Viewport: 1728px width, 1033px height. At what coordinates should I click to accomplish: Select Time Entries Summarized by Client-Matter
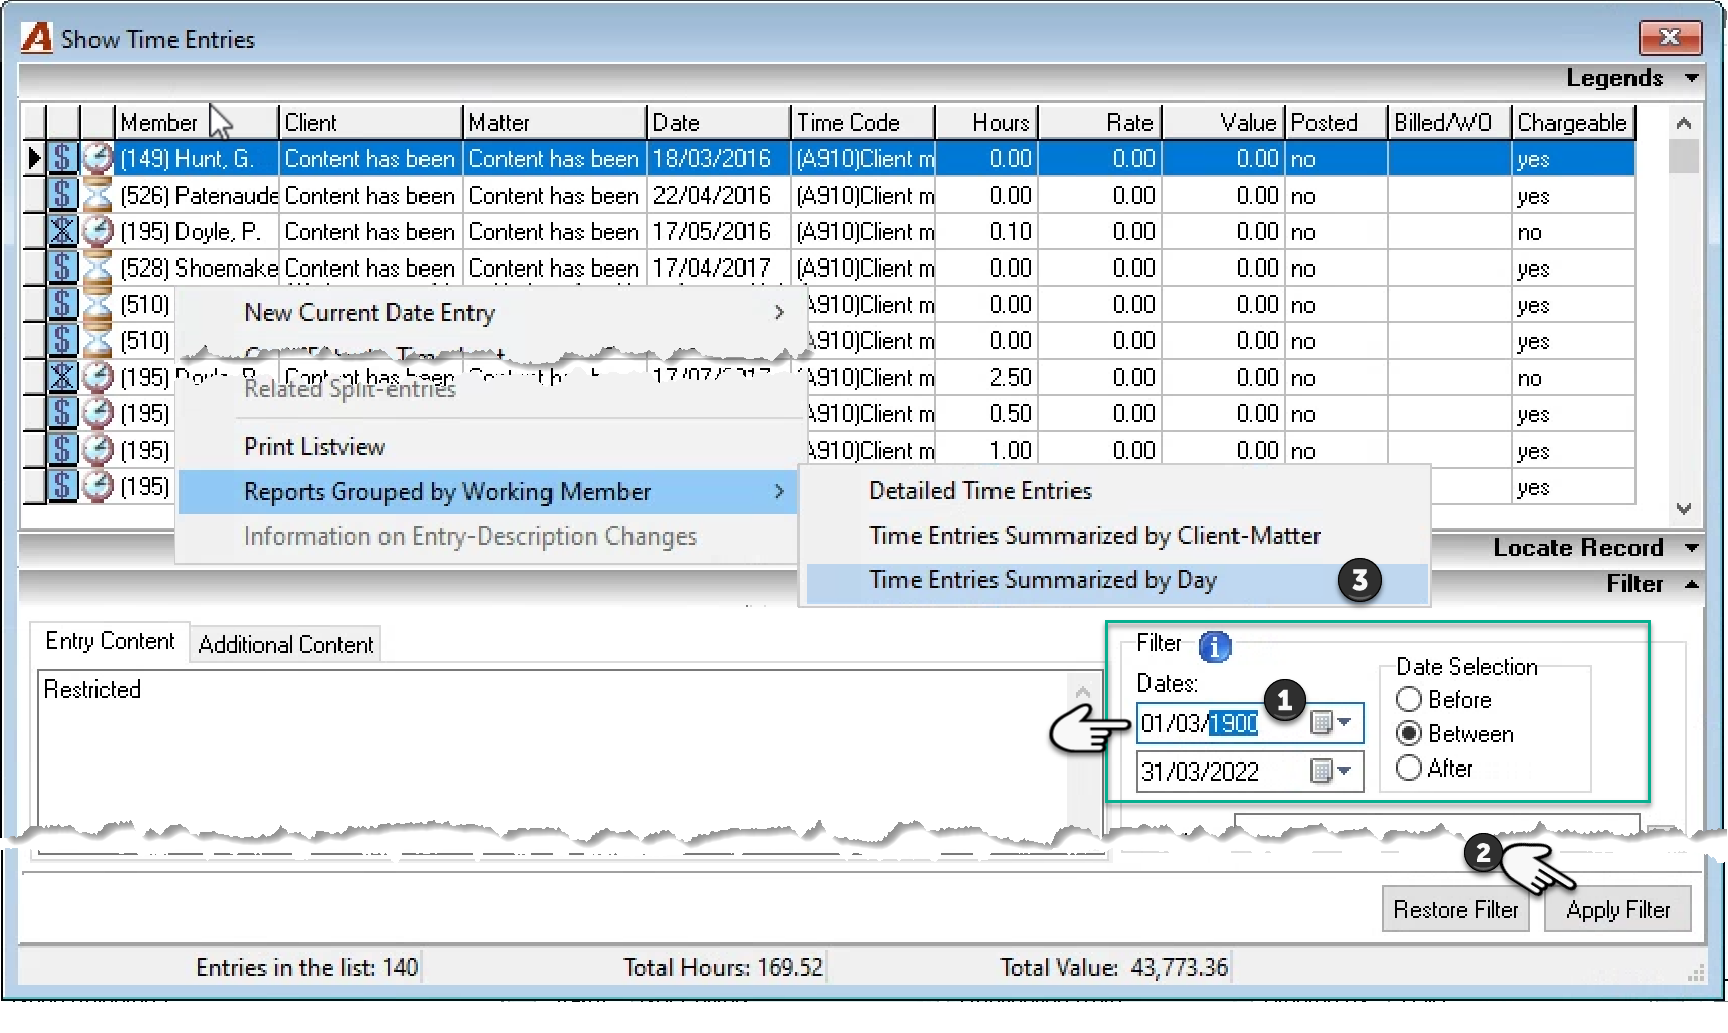pos(1117,536)
